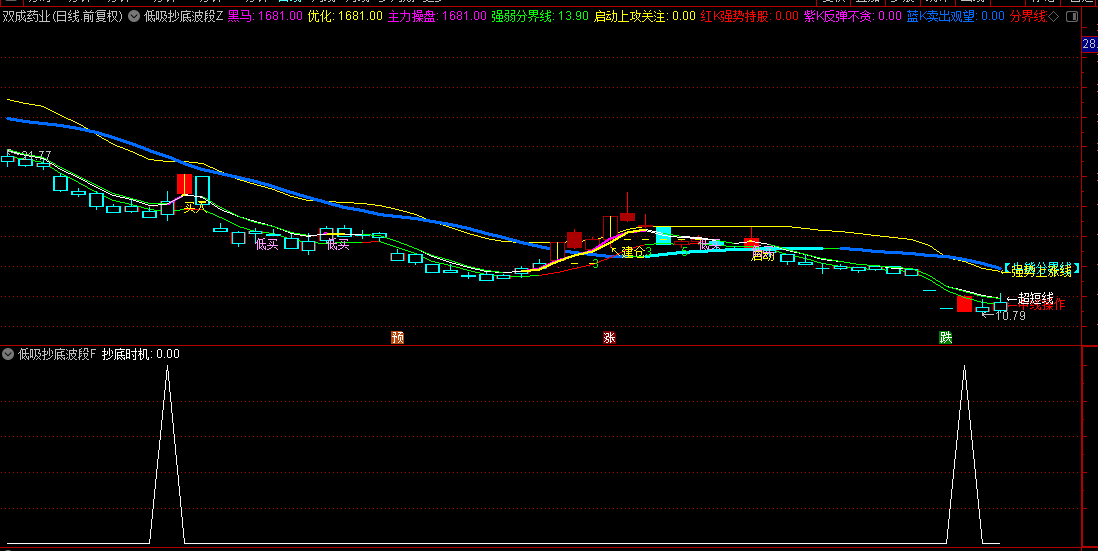
Task: Click the 黑马: 1681.00 legend value
Action: click(x=265, y=16)
